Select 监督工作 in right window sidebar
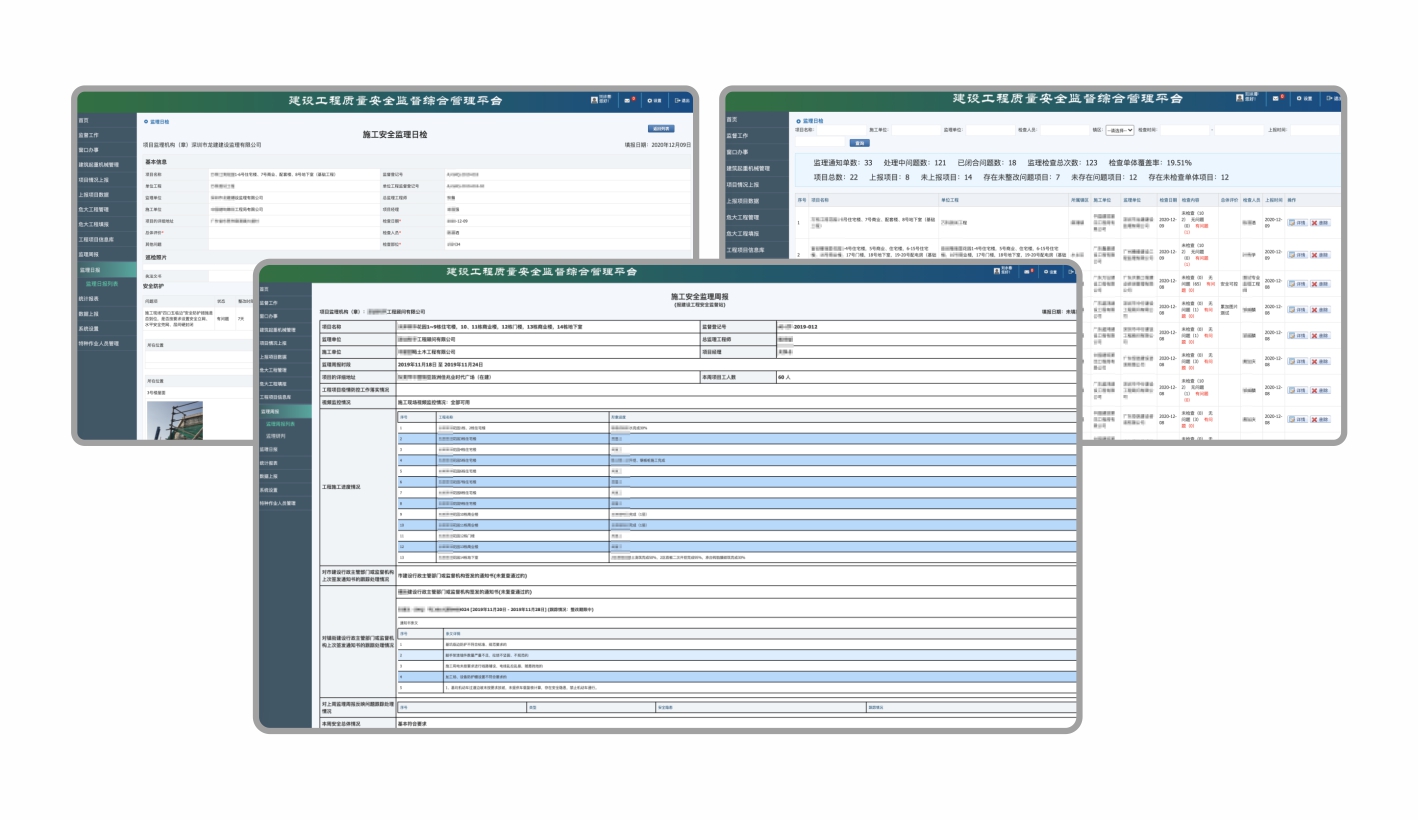 (739, 135)
